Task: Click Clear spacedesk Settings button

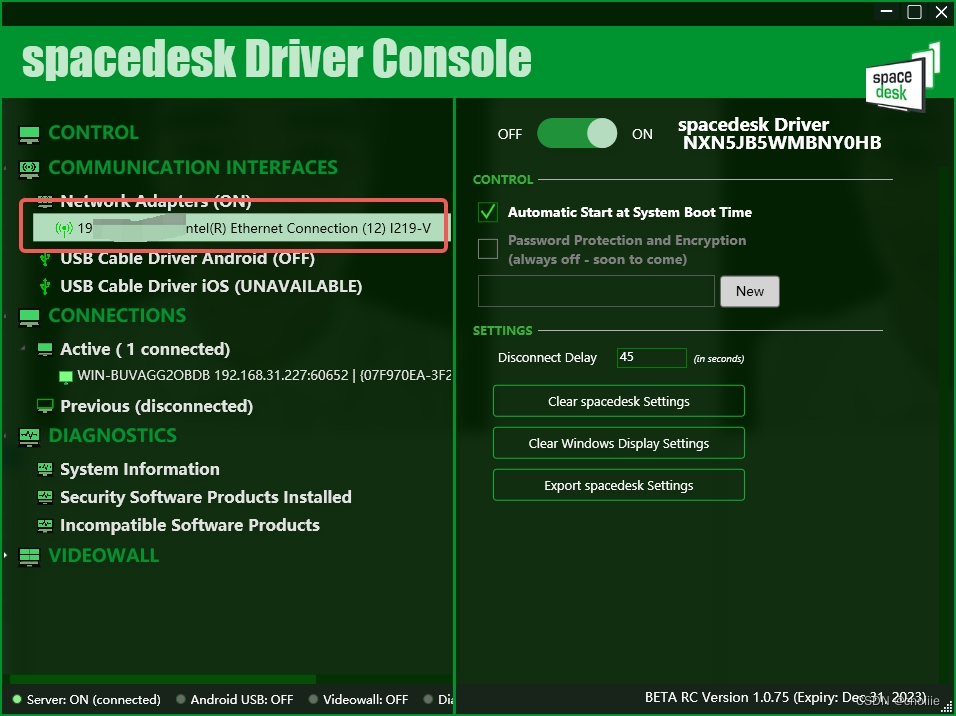Action: [618, 401]
